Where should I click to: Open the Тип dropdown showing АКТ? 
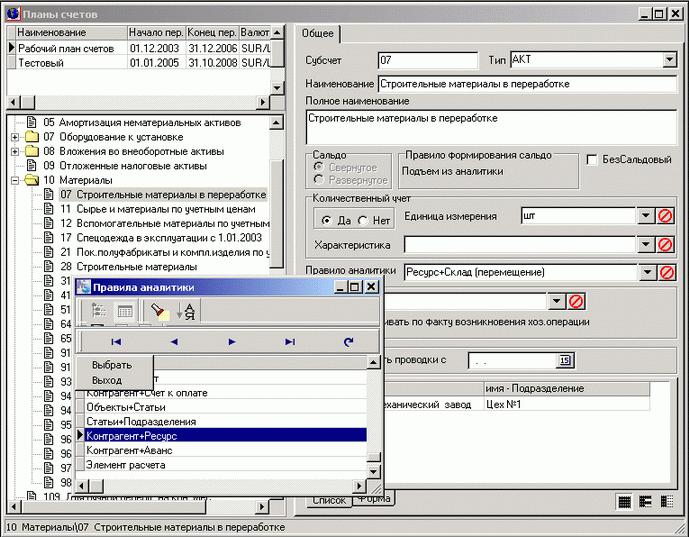669,59
